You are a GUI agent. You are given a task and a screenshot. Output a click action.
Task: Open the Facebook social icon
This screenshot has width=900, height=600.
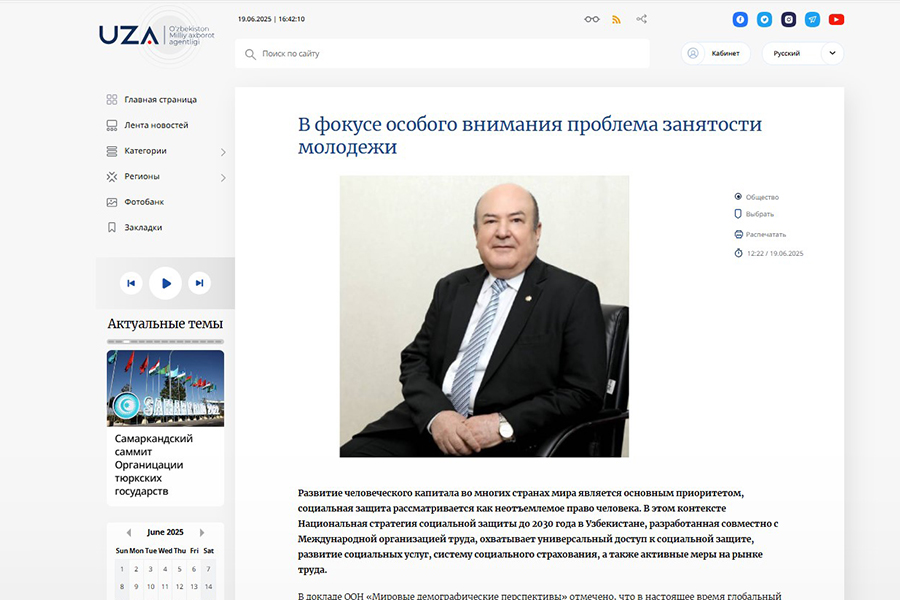(x=740, y=19)
